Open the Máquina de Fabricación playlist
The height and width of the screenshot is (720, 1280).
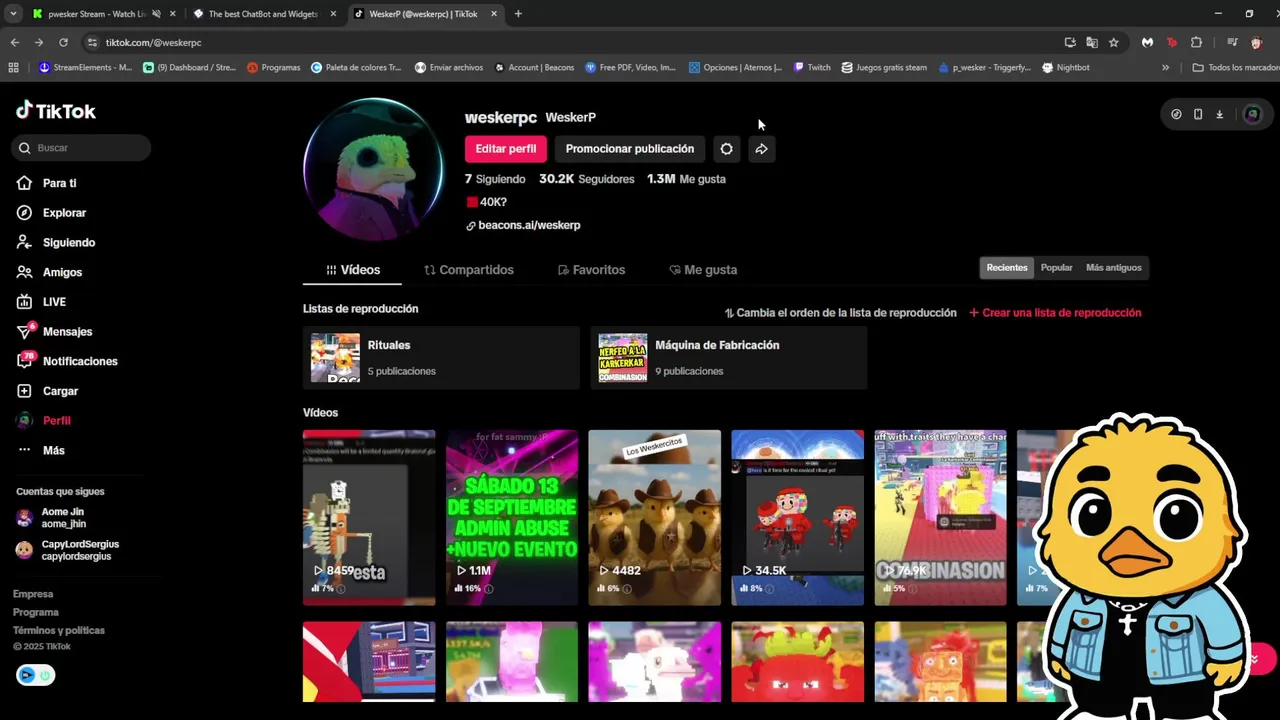point(728,357)
